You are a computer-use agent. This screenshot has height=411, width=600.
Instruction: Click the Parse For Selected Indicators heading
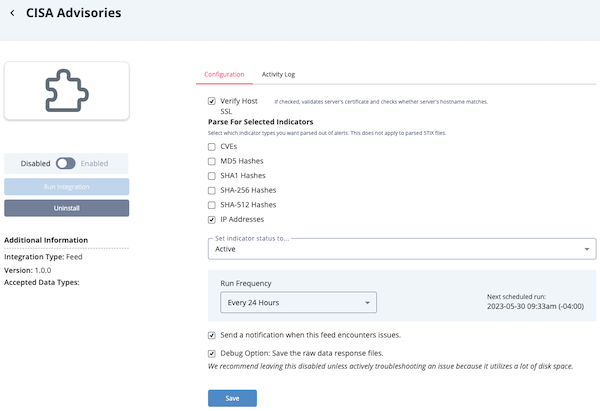coord(261,122)
